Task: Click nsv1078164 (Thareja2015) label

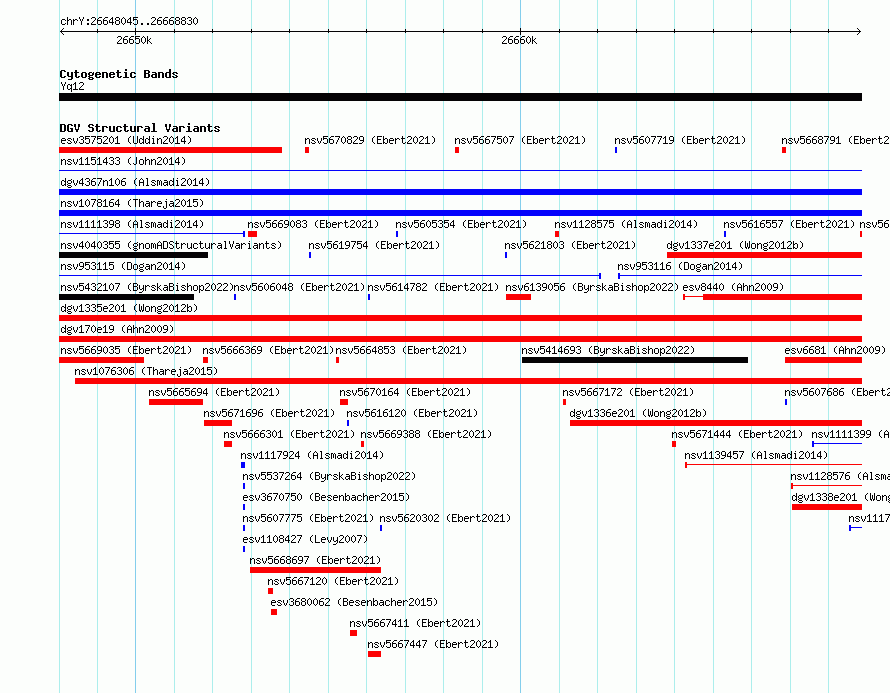Action: [x=132, y=203]
